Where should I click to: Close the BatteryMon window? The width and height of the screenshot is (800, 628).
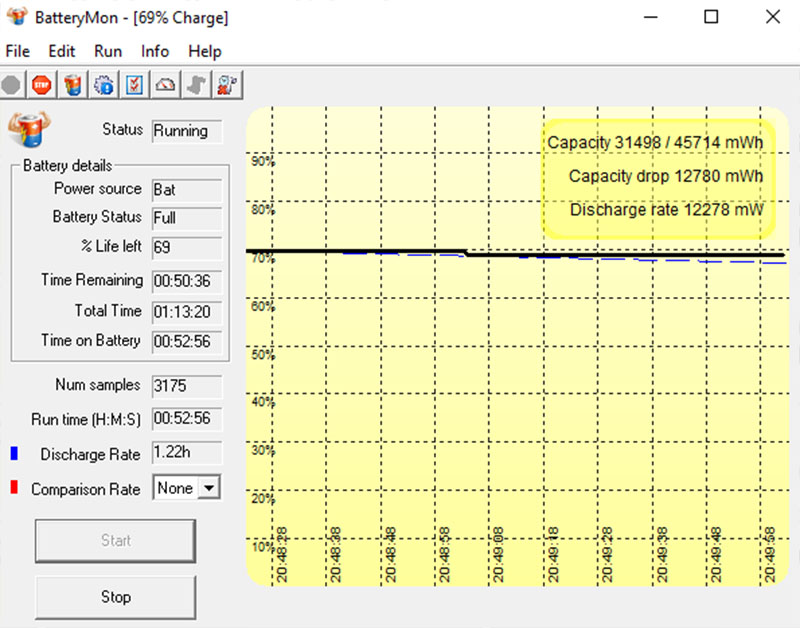[773, 17]
